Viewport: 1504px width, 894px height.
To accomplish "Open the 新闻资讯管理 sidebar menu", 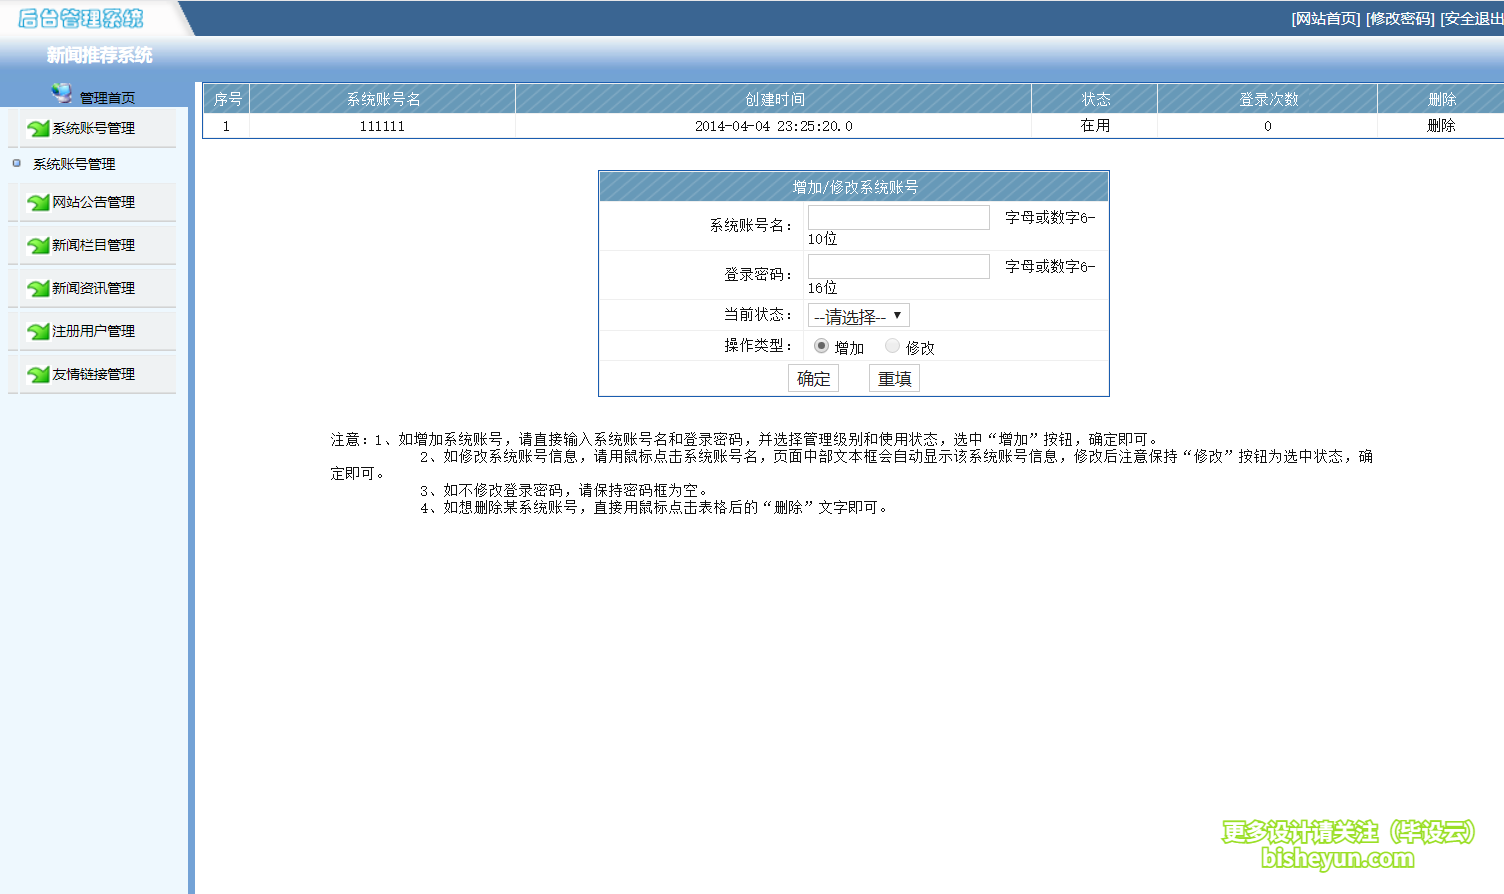I will pyautogui.click(x=93, y=288).
